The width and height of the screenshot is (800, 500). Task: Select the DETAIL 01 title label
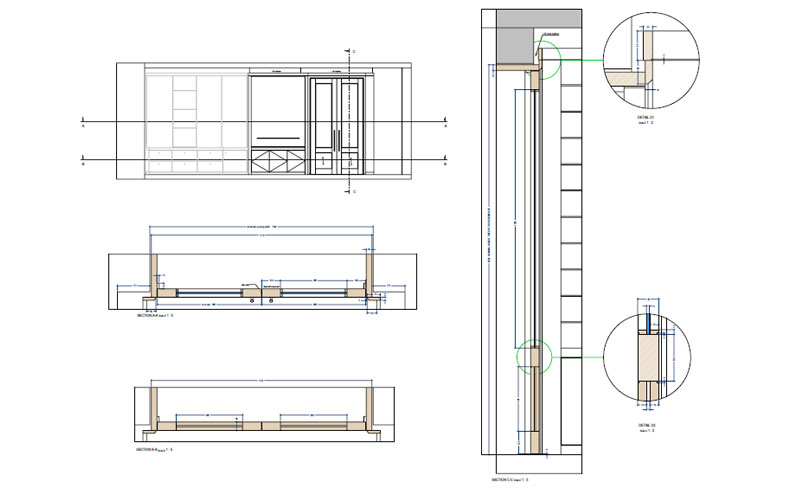(x=644, y=116)
